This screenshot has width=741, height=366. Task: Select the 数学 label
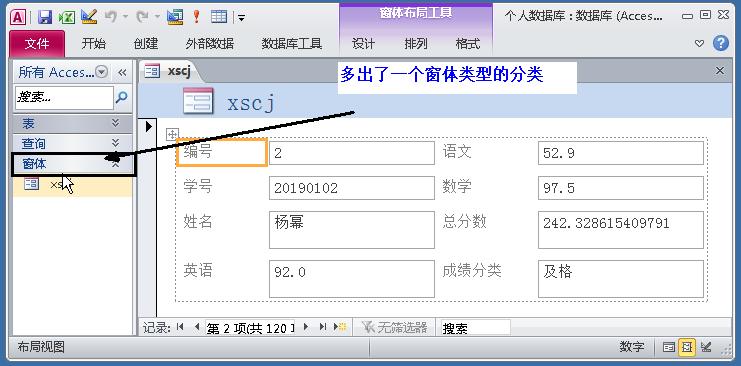[x=457, y=187]
